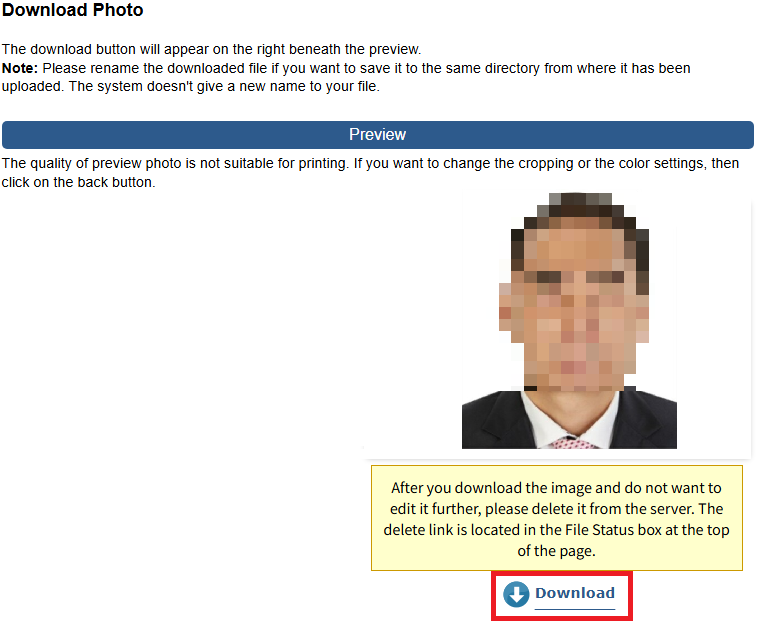The height and width of the screenshot is (624, 759).
Task: Click the white card area left of the photo
Action: point(411,324)
